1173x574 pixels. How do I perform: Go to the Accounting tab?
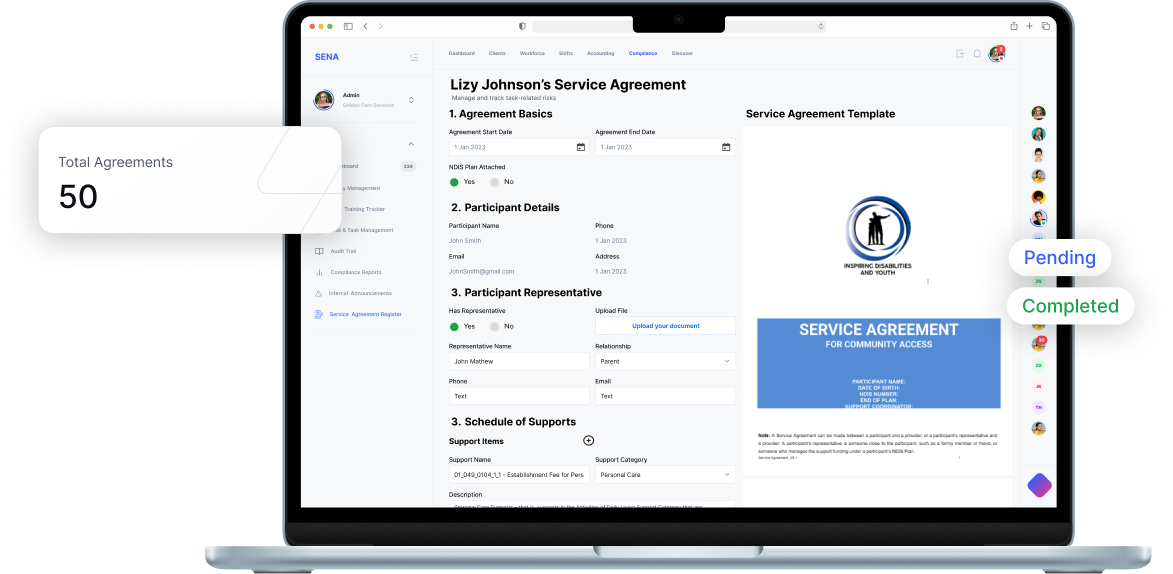coord(600,53)
